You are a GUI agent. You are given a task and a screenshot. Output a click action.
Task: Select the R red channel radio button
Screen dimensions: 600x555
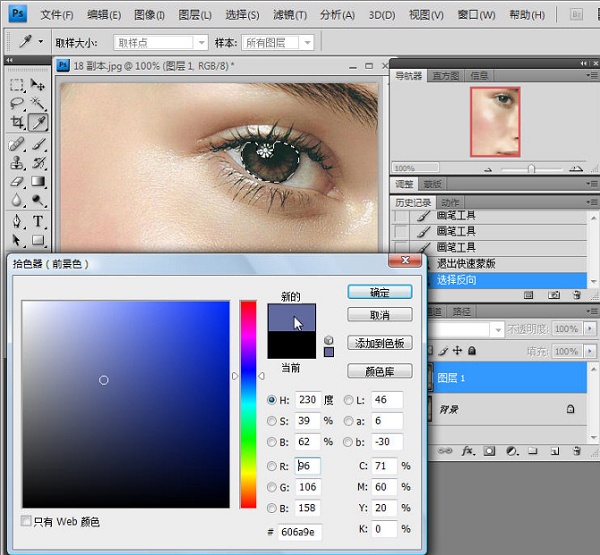coord(271,466)
